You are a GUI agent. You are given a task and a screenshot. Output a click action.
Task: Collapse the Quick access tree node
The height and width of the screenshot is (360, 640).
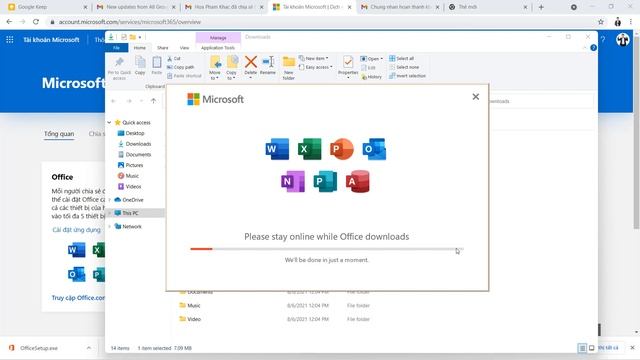pos(109,122)
